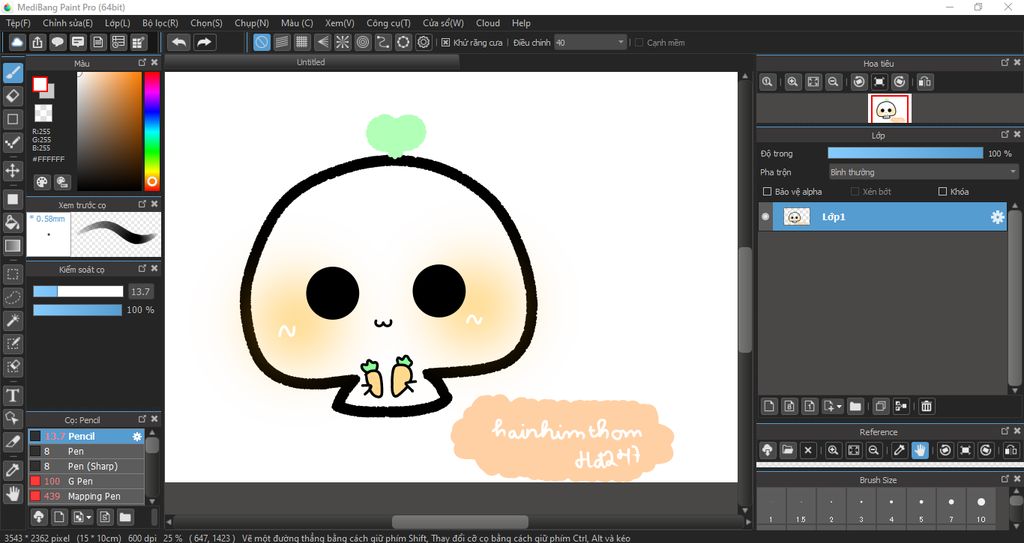Expand the add-layer dropdown arrow
1024x543 pixels.
[839, 407]
